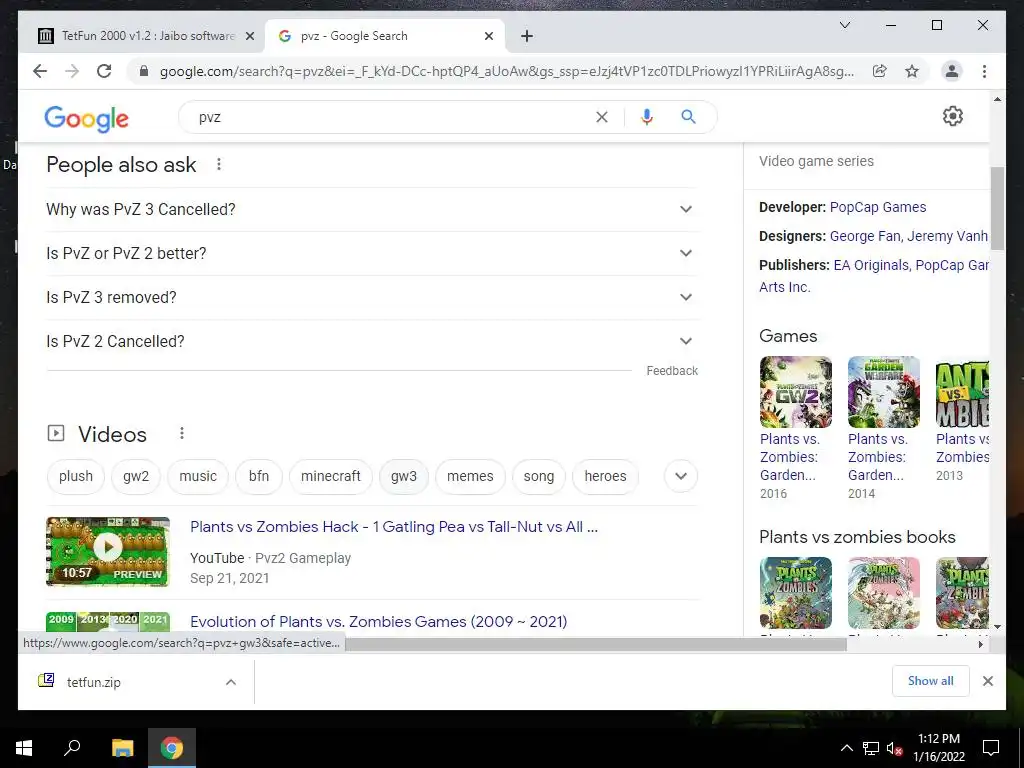Filter videos by plush chip
Viewport: 1024px width, 768px height.
(76, 476)
